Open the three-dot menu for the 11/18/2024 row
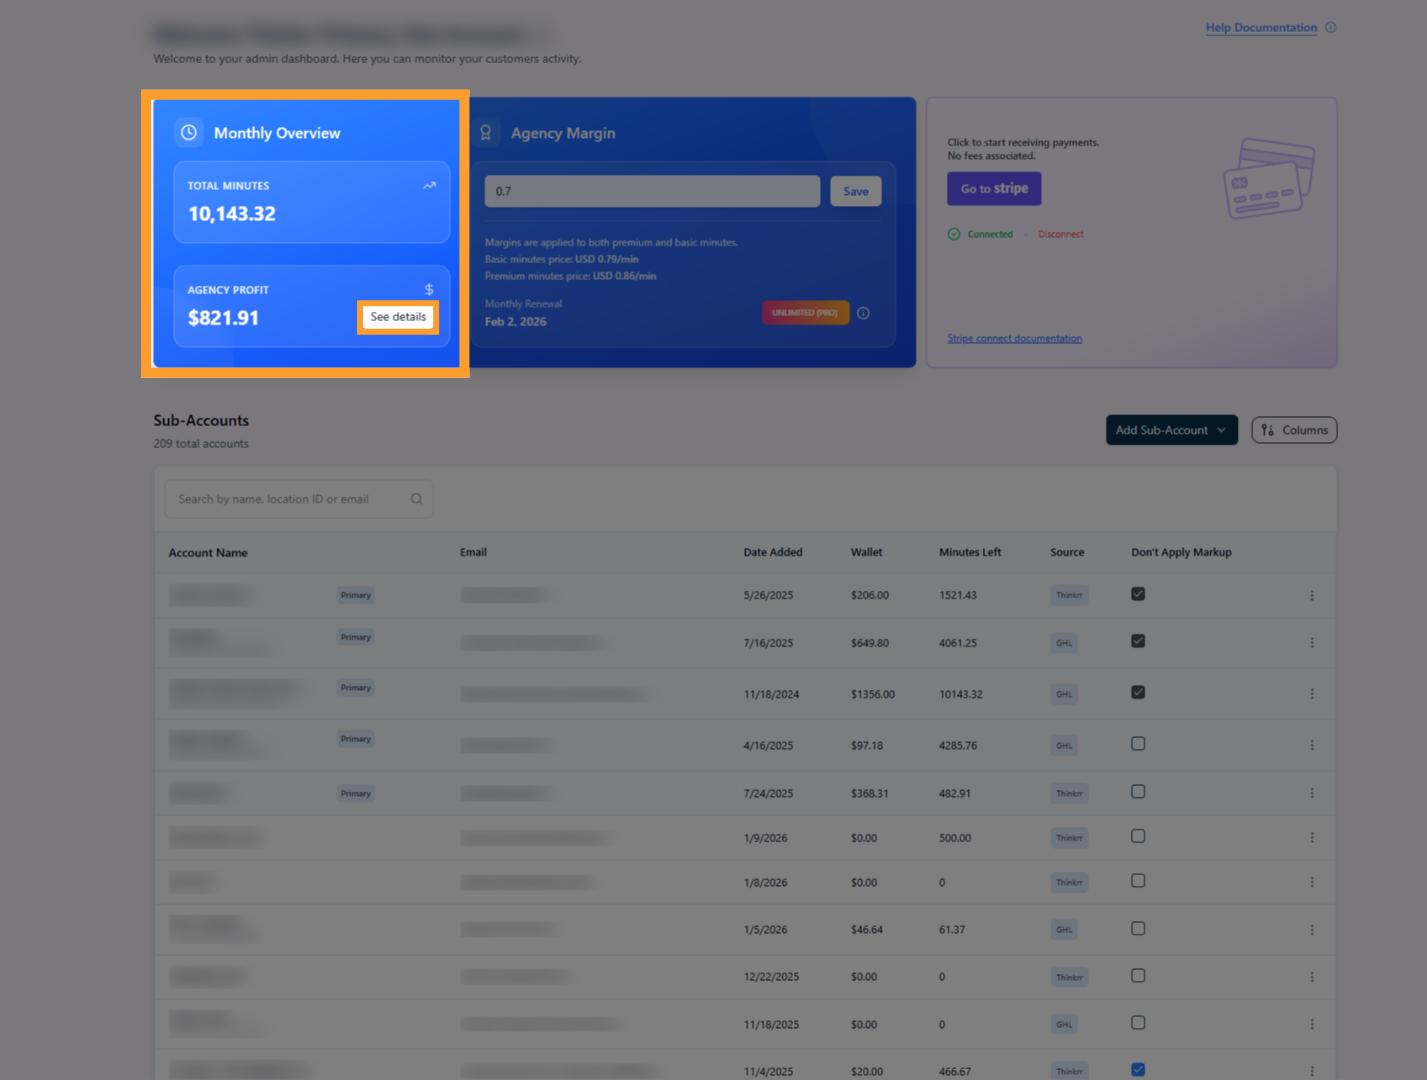The image size is (1427, 1080). click(x=1312, y=693)
